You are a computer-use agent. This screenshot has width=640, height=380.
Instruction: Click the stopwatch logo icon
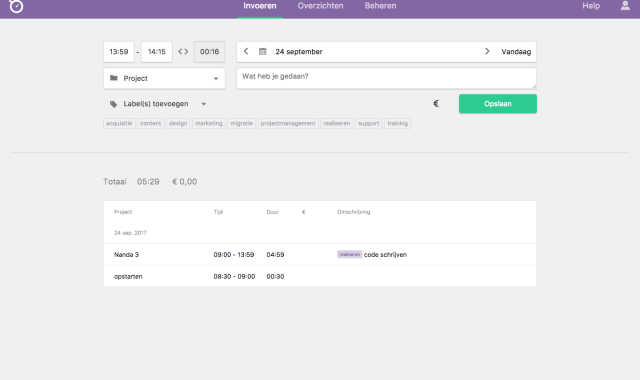tap(16, 6)
